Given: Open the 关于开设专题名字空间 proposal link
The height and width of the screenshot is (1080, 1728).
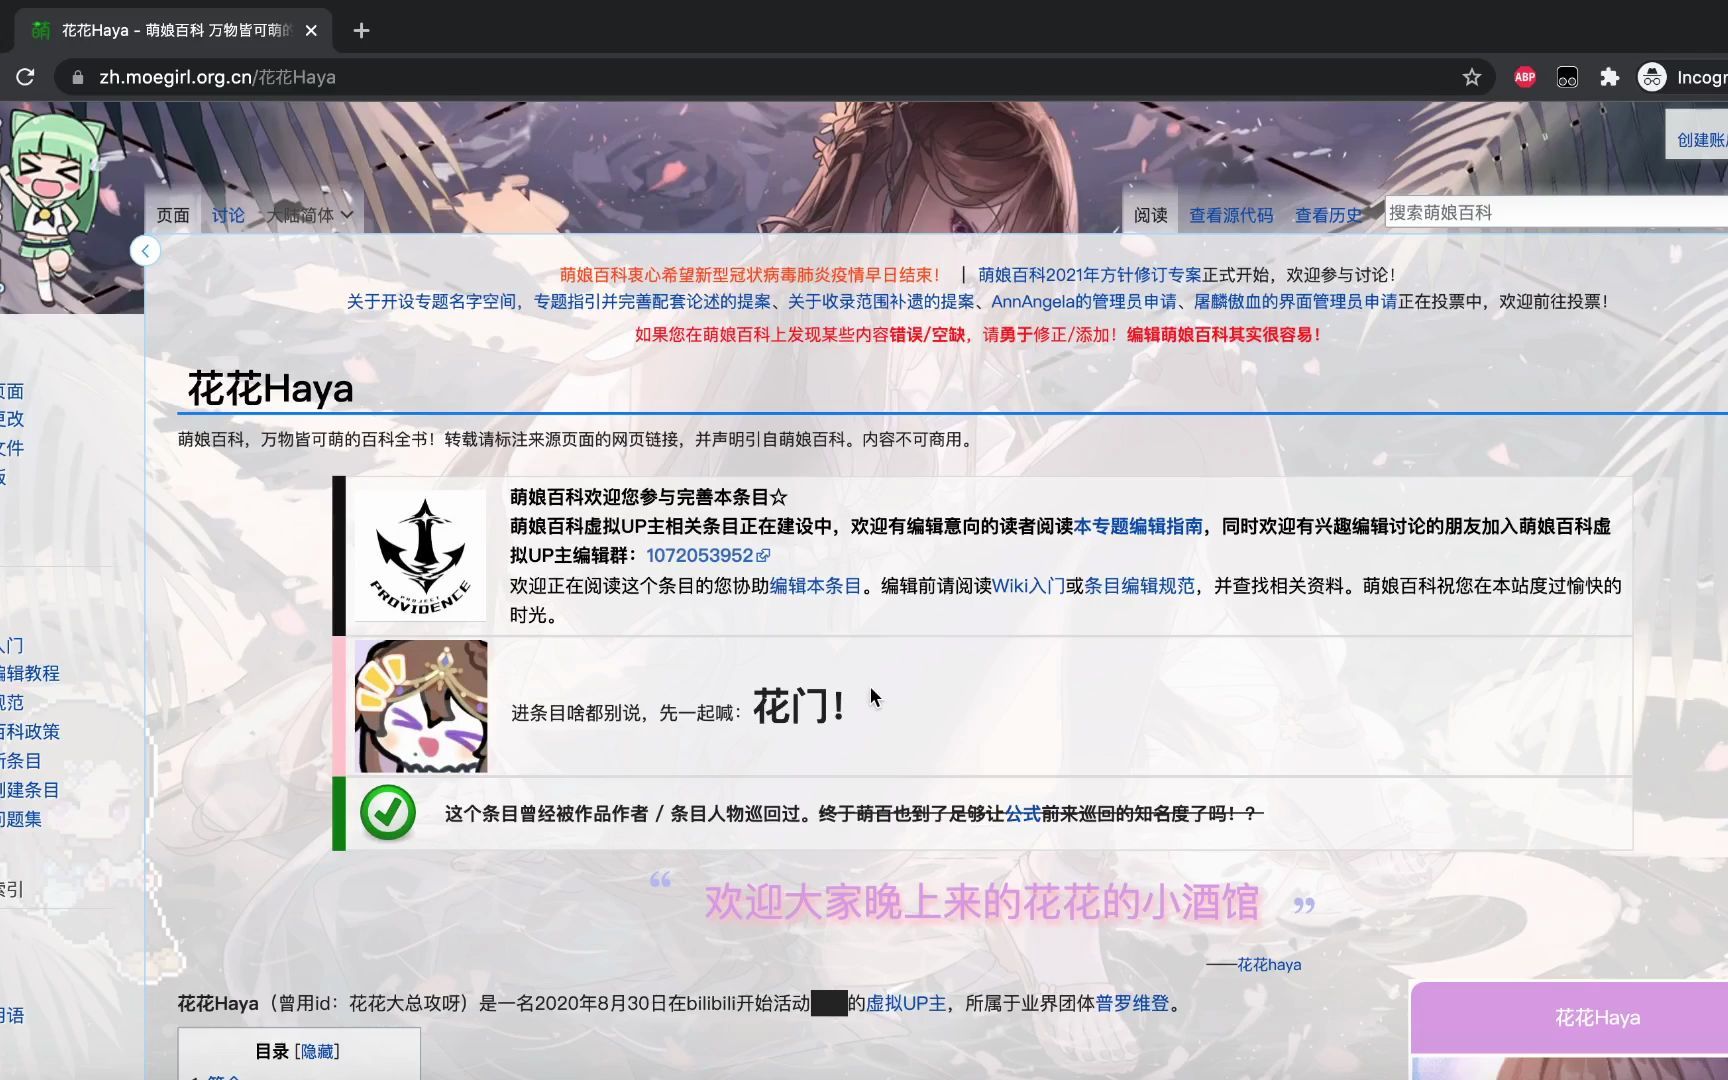Looking at the screenshot, I should (x=432, y=302).
